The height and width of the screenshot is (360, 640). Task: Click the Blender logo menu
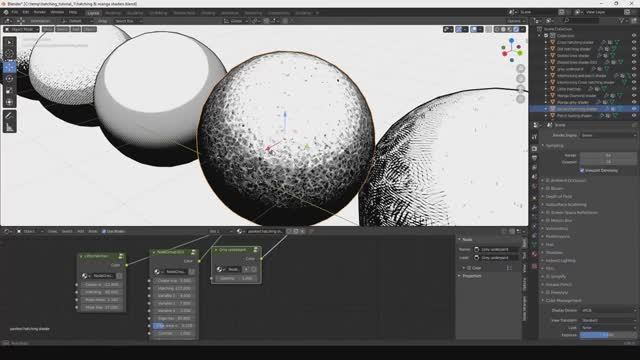tap(6, 12)
